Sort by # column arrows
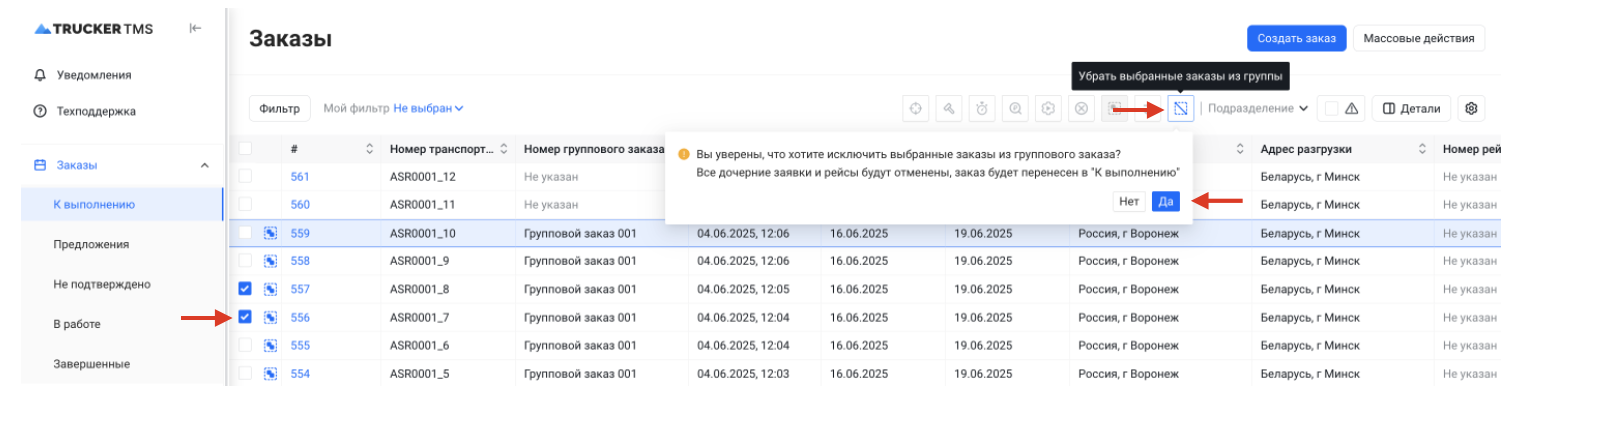The height and width of the screenshot is (424, 1606). [369, 149]
